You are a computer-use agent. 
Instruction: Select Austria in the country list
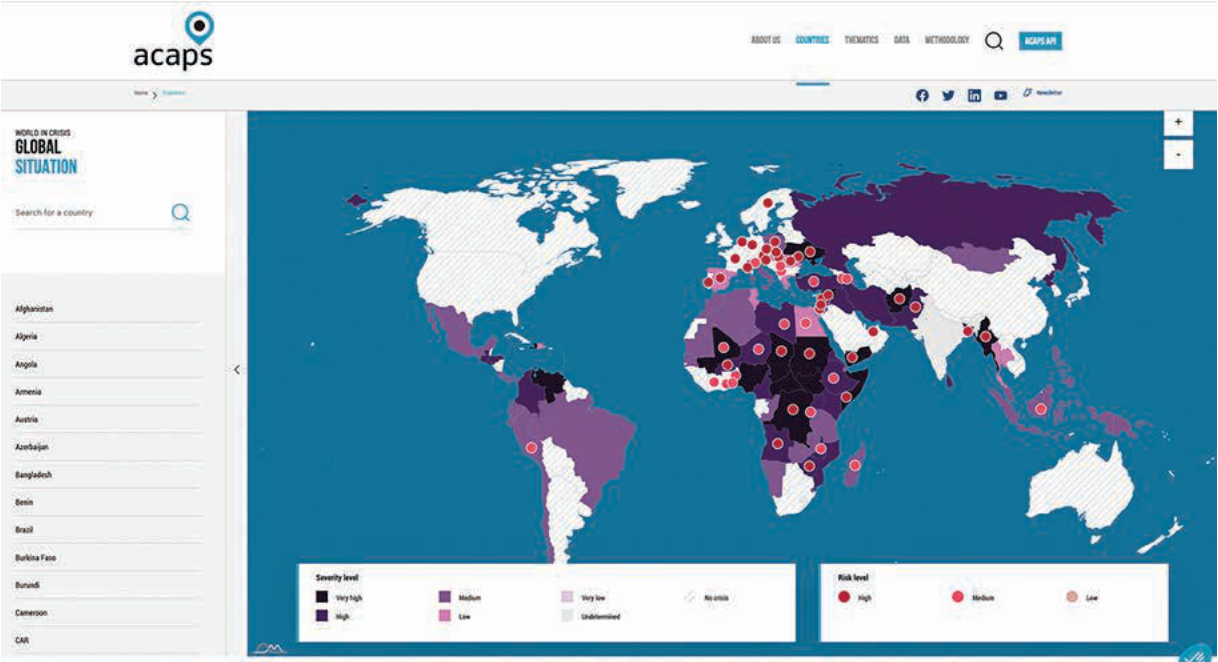[106, 420]
